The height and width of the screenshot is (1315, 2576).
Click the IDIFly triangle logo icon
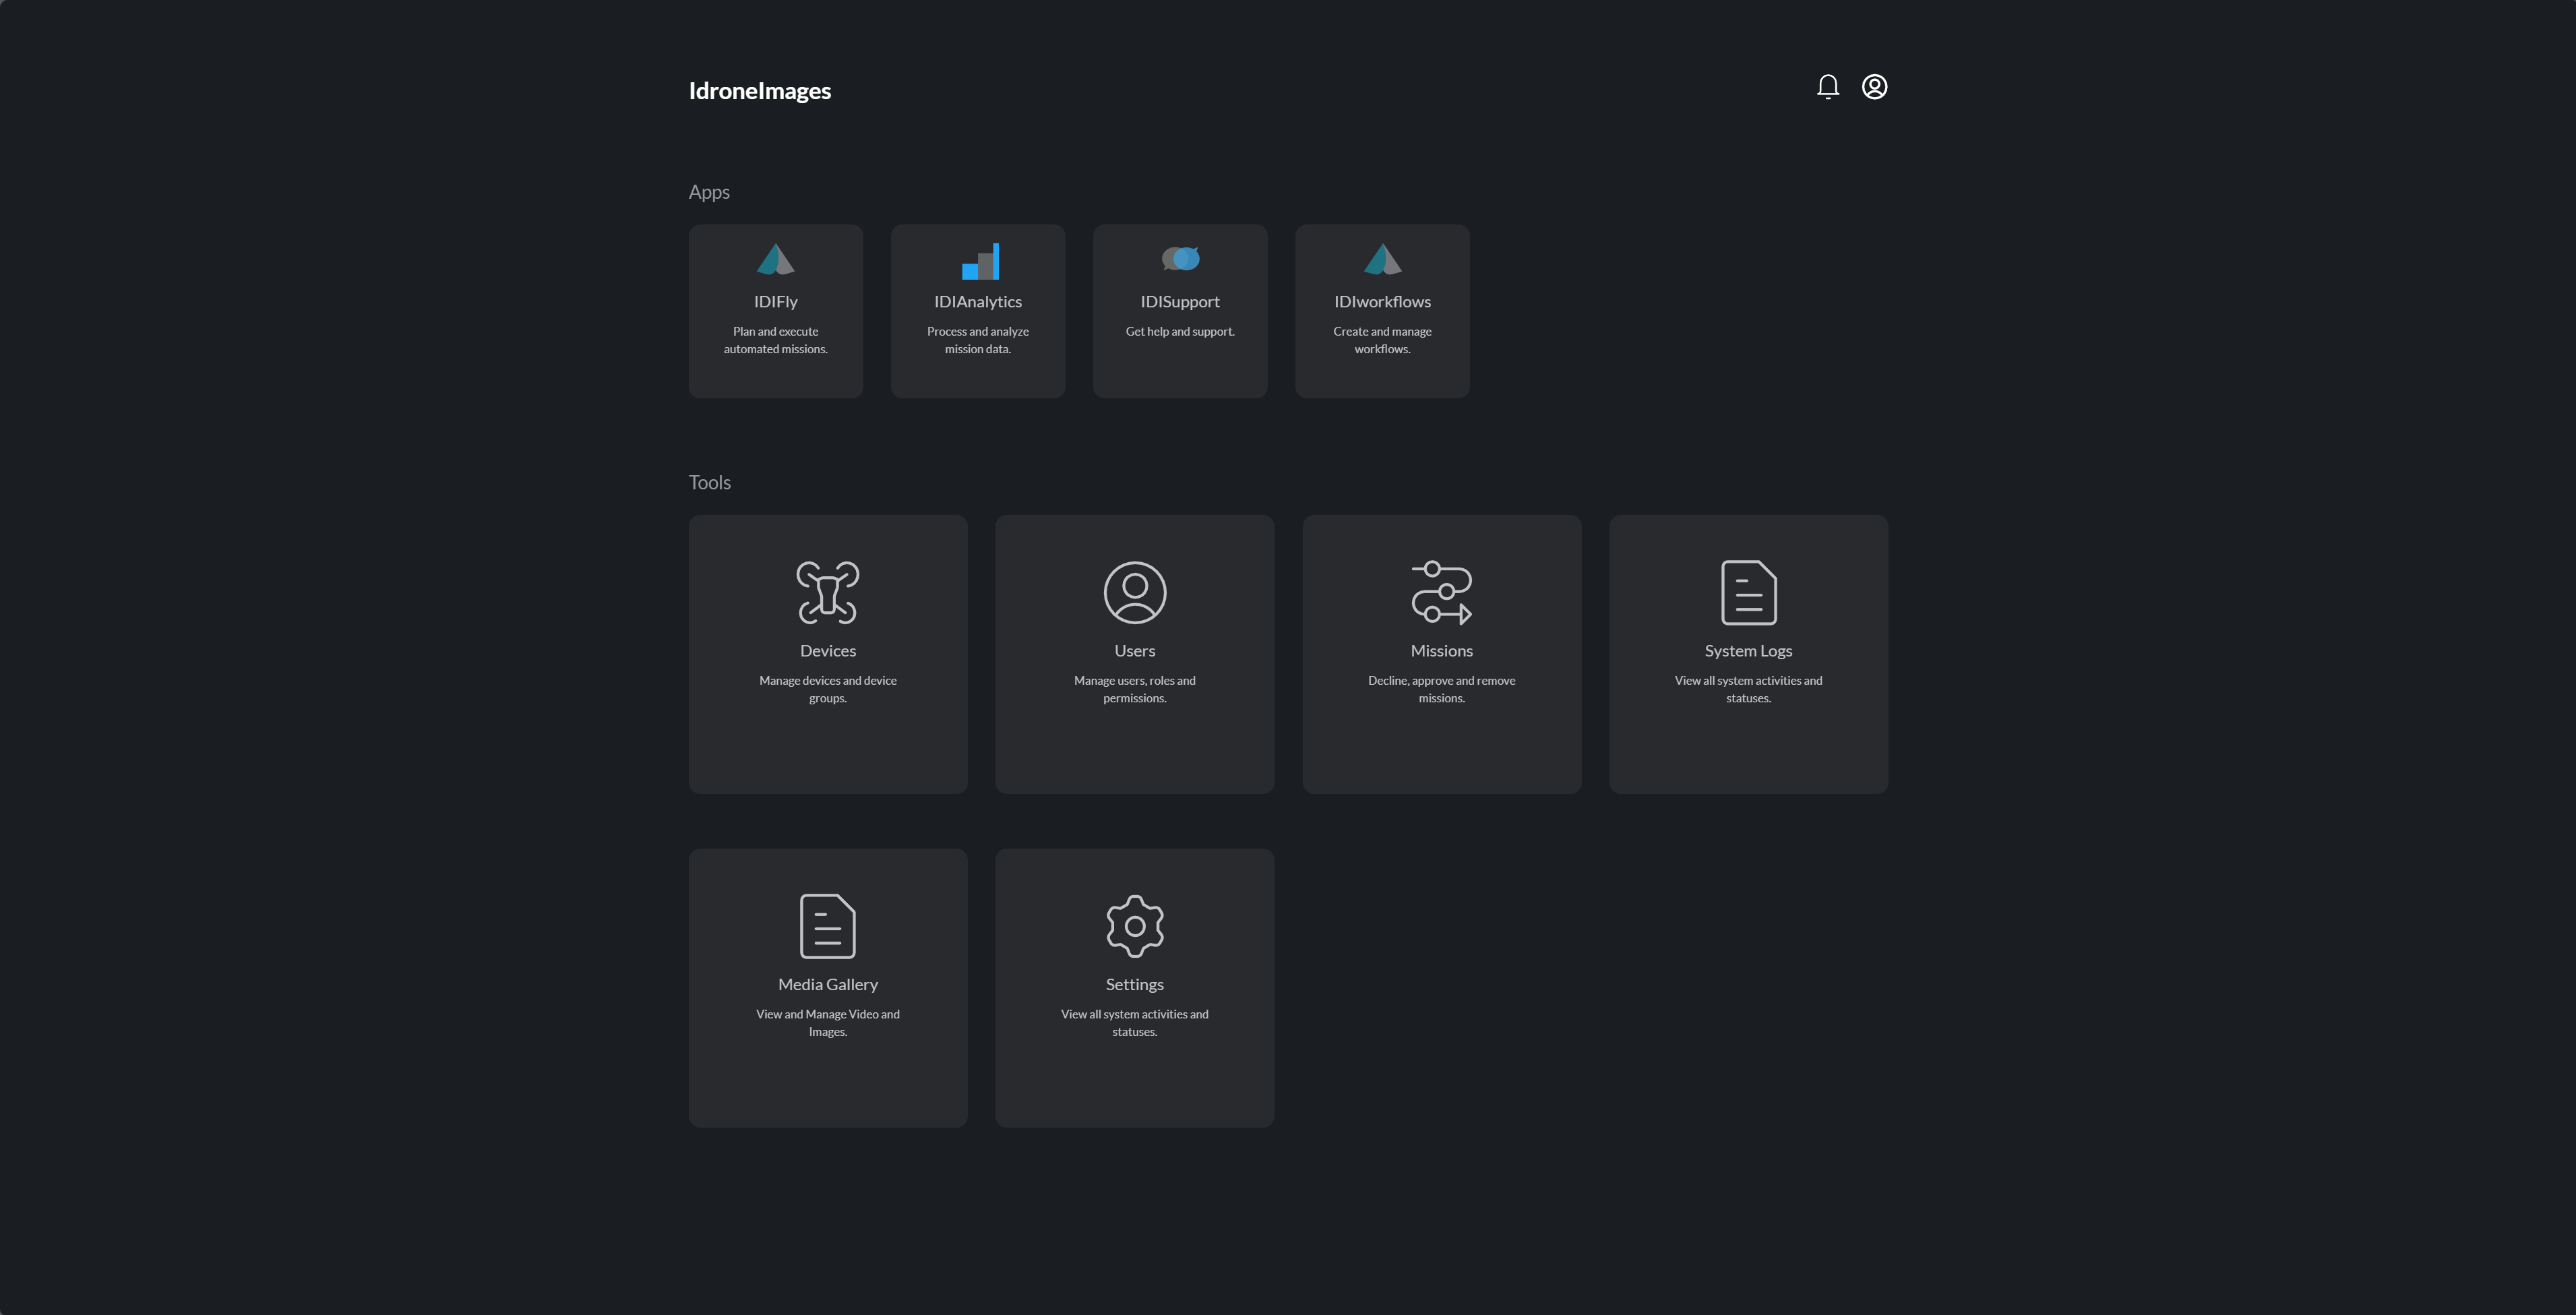[775, 260]
